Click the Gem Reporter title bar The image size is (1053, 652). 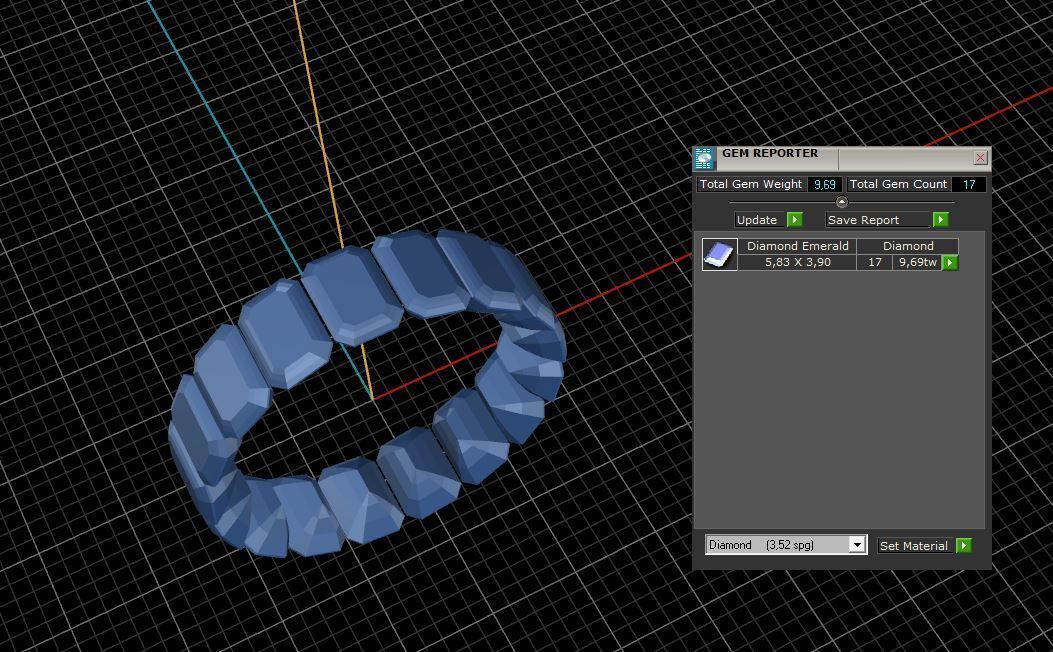(x=843, y=158)
